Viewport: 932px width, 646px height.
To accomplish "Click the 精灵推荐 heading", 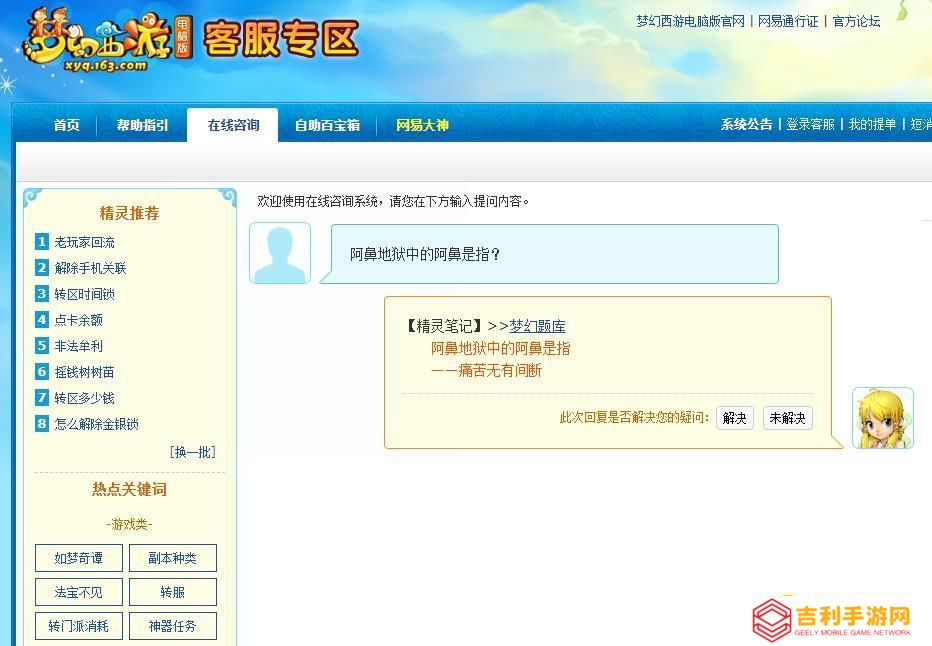I will 129,213.
